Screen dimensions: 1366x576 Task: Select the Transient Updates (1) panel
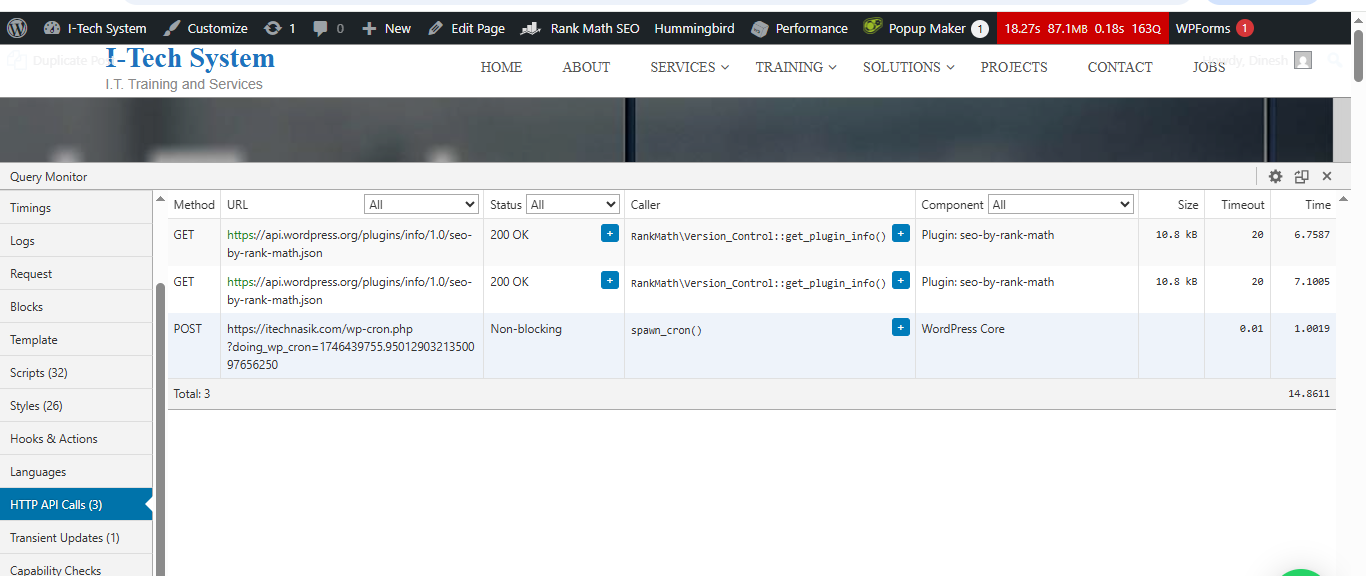(x=76, y=538)
